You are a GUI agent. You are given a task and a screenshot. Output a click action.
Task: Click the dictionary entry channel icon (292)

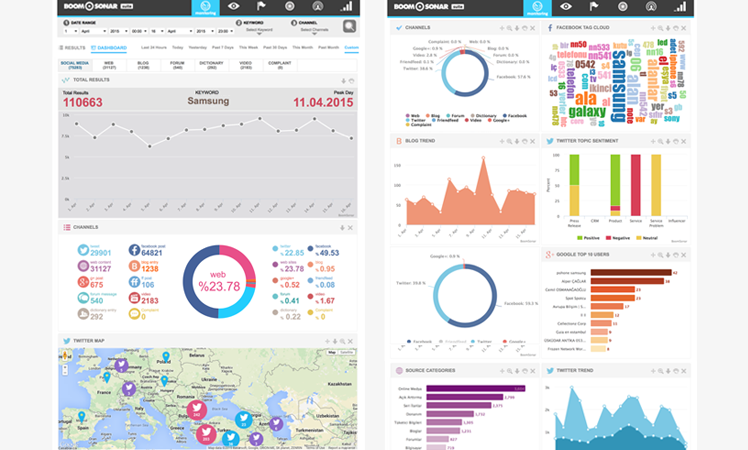tap(83, 314)
